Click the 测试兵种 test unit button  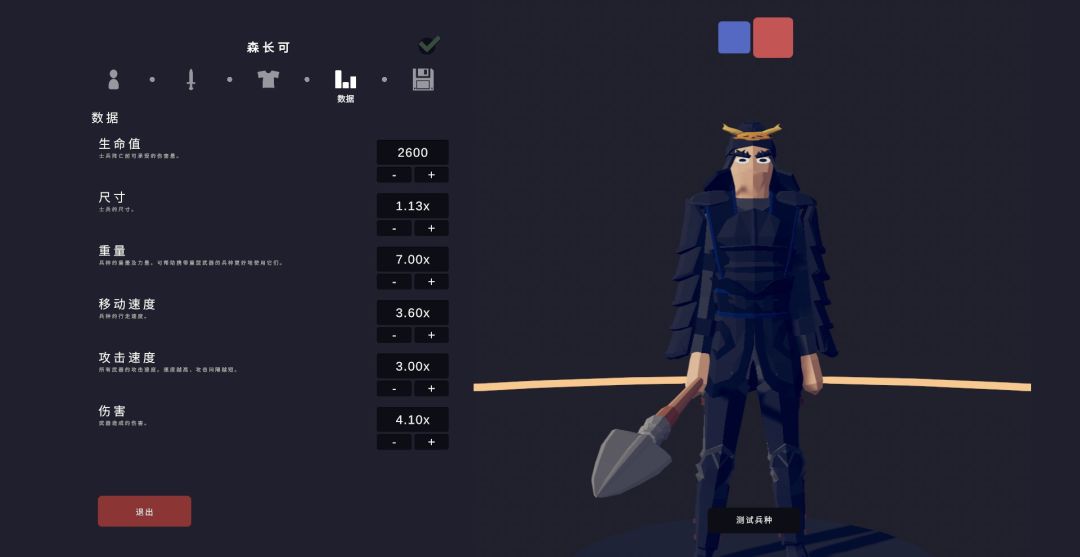[x=754, y=520]
